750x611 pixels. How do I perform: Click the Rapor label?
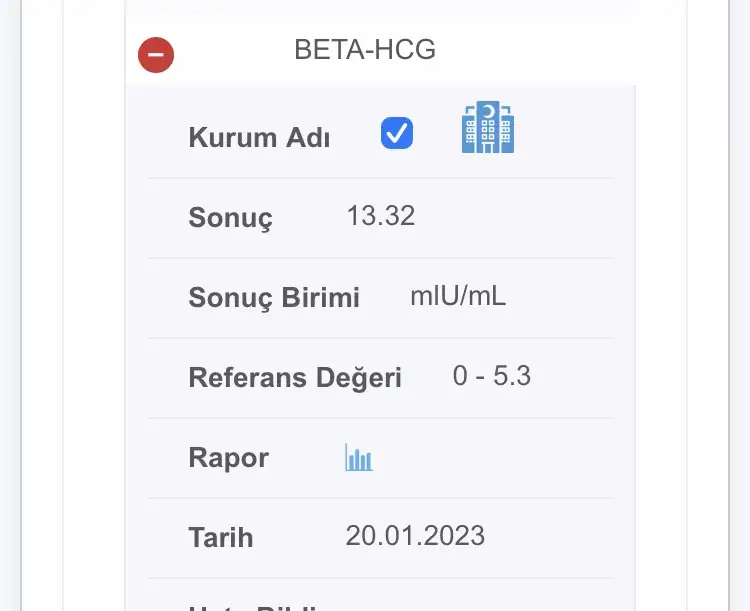[228, 458]
